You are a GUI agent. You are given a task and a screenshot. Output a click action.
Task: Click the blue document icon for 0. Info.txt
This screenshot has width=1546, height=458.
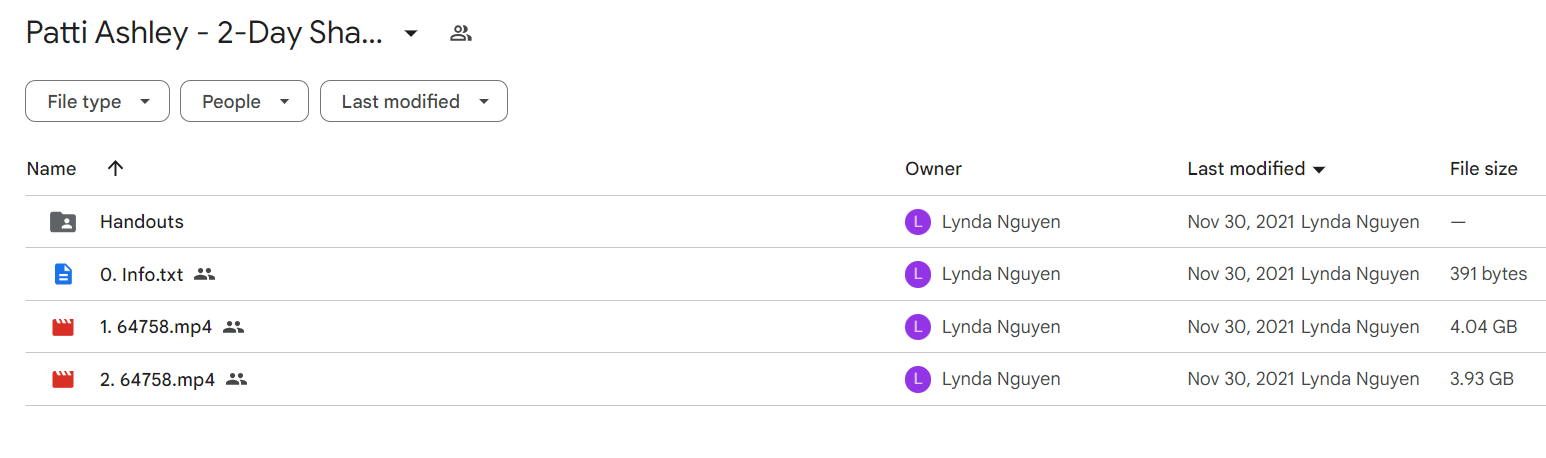[63, 274]
